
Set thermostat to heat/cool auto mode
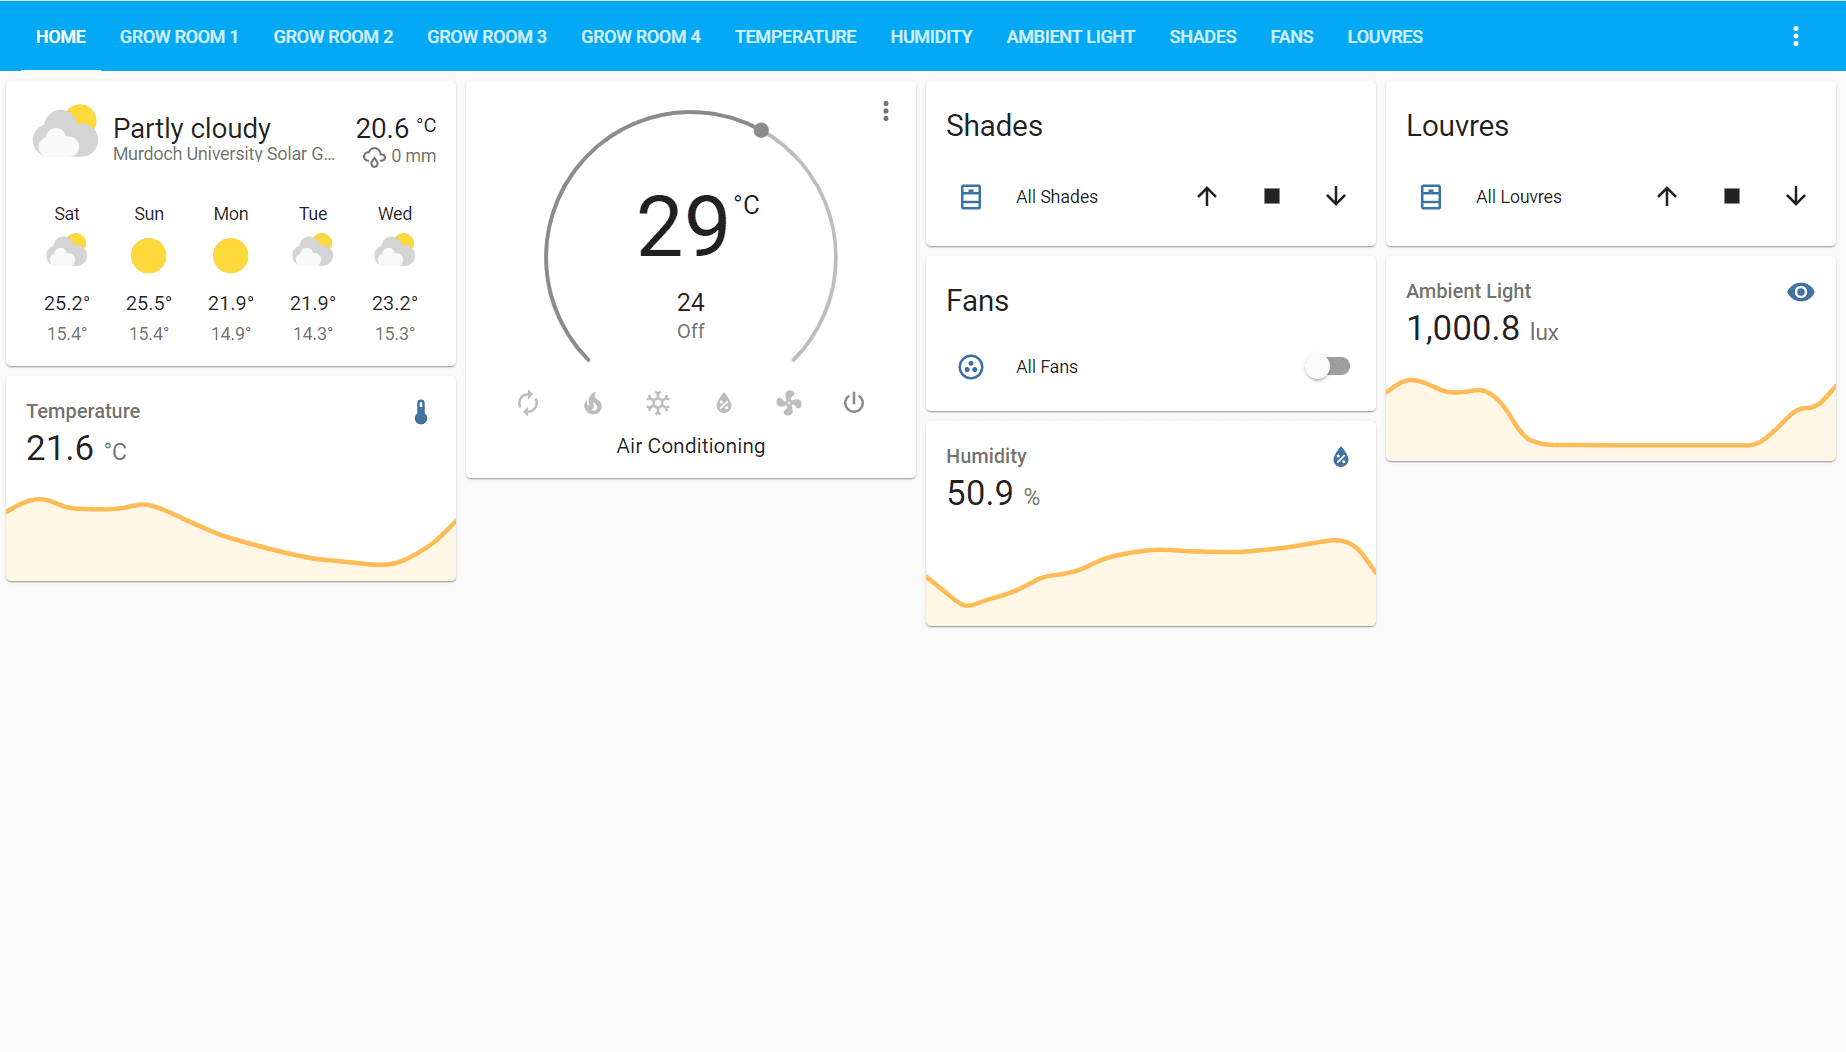528,403
